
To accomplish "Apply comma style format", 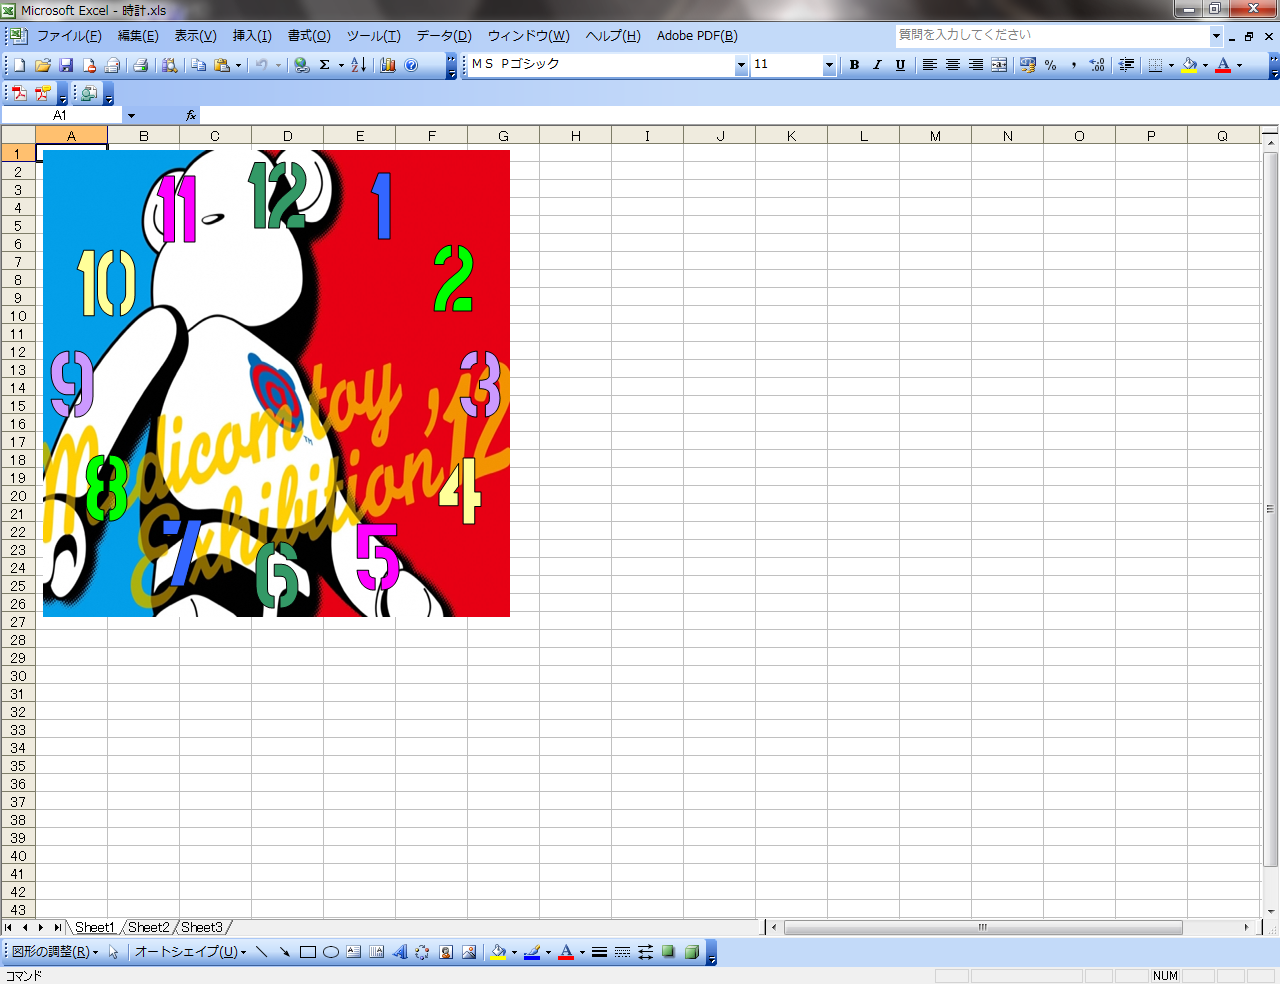I will click(1074, 65).
